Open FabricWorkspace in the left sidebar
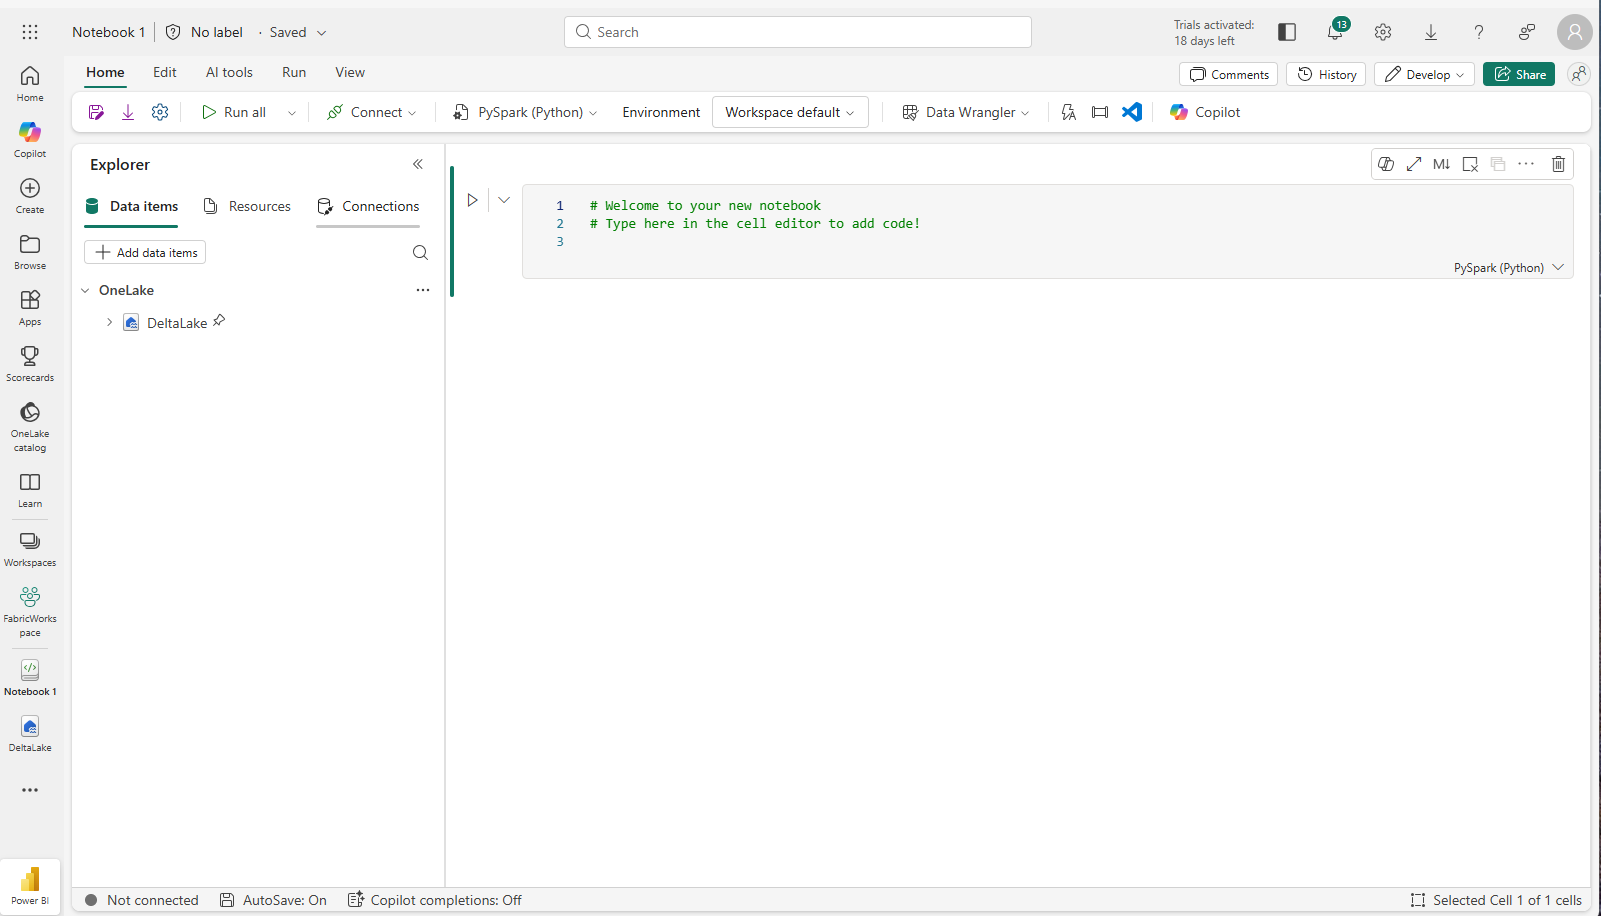Viewport: 1601px width, 916px height. point(30,612)
